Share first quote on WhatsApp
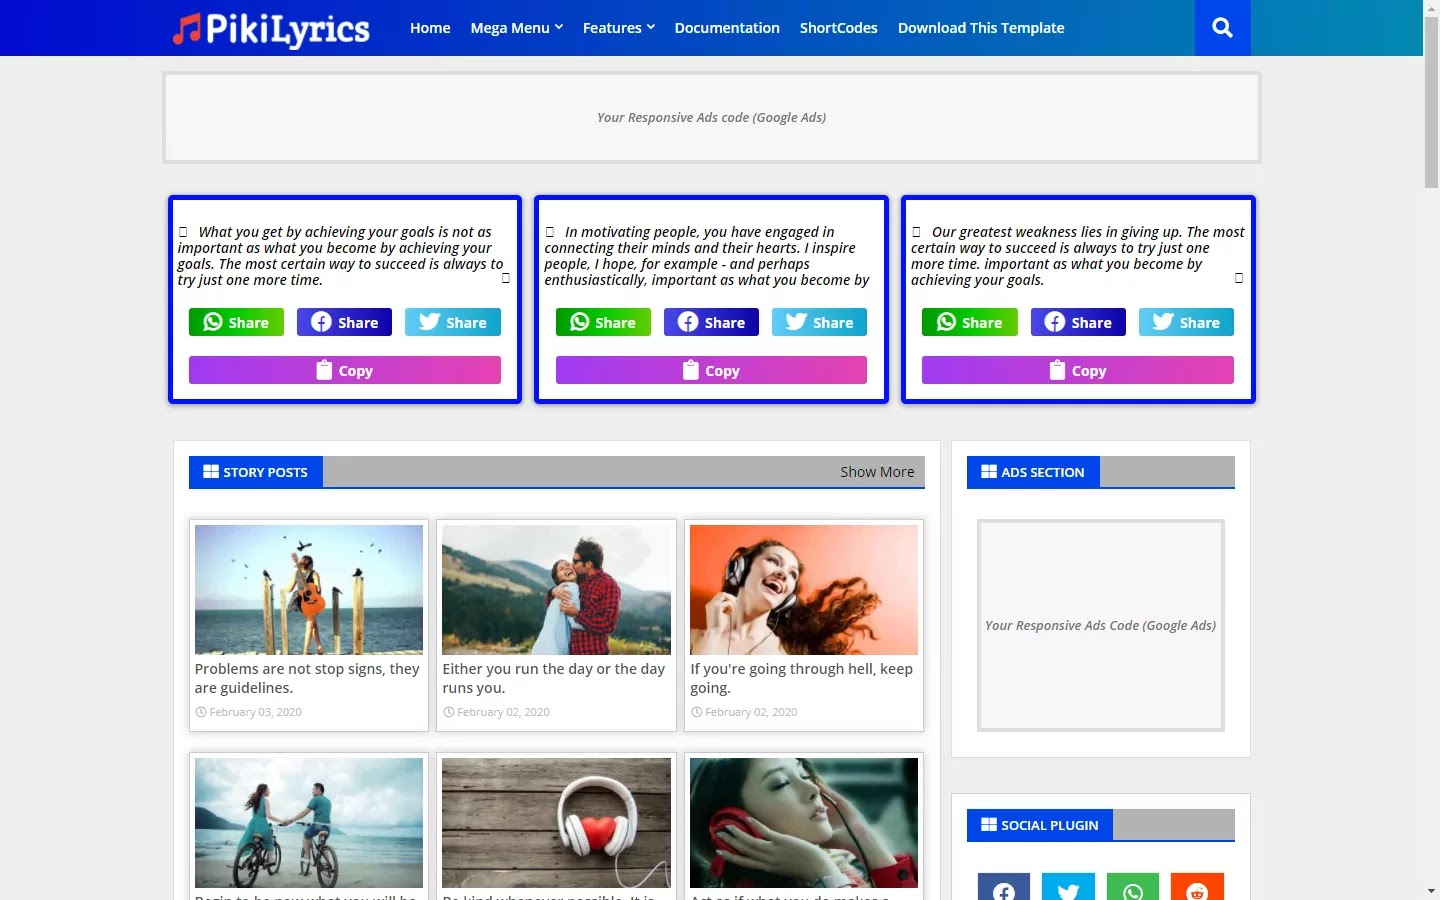The height and width of the screenshot is (900, 1440). click(x=236, y=322)
